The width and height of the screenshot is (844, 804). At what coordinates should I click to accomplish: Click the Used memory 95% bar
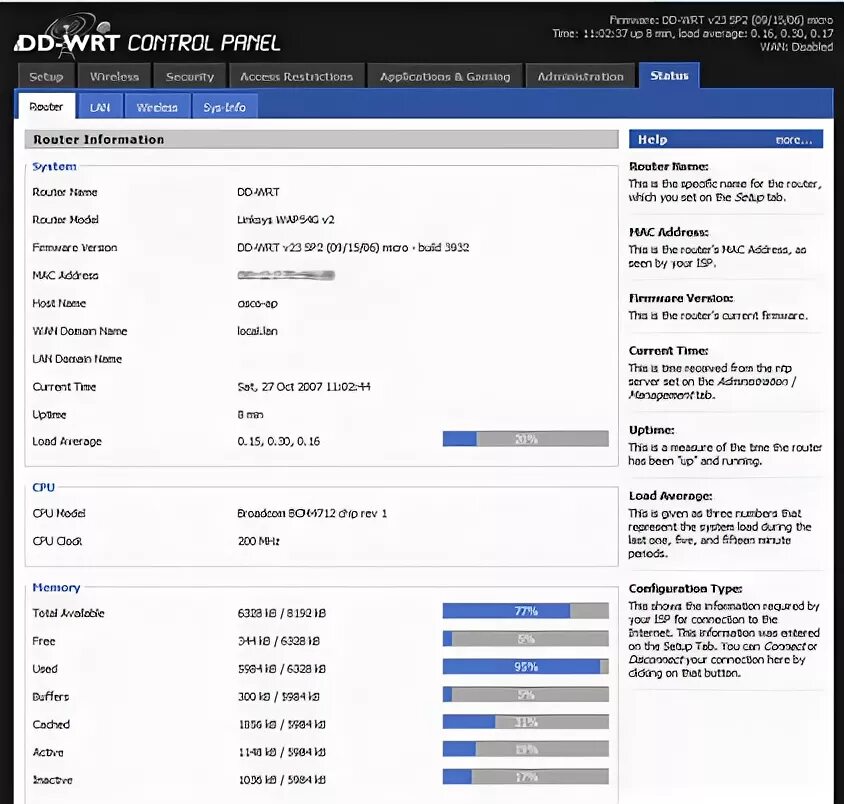[525, 666]
